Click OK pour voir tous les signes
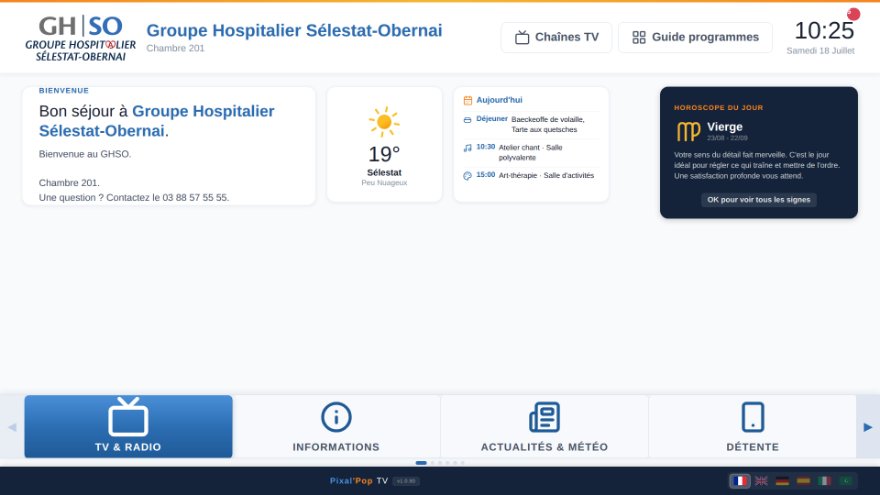880x495 pixels. (x=759, y=200)
